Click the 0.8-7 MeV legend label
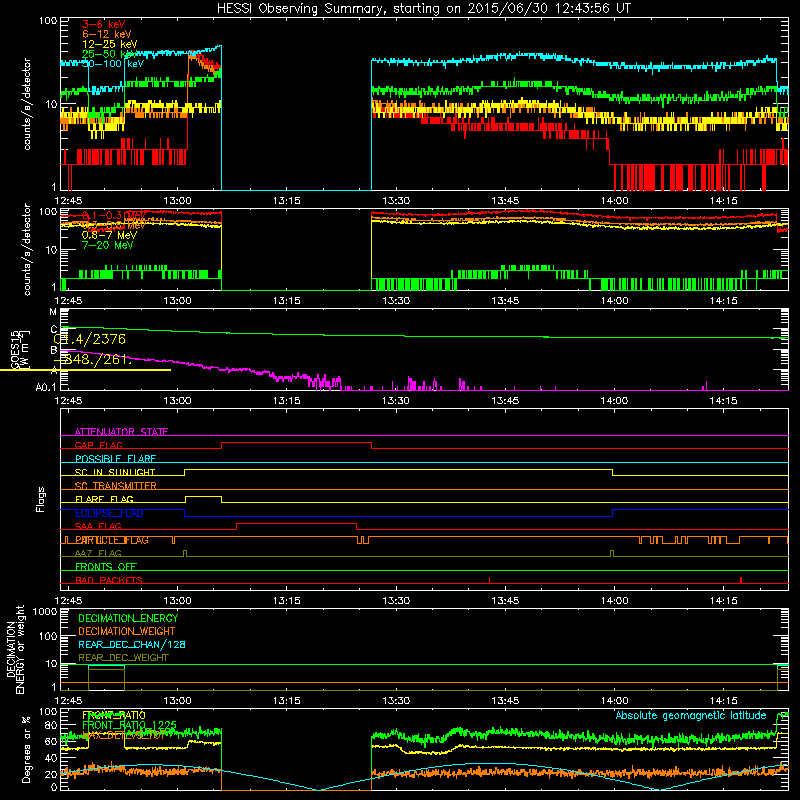Image resolution: width=800 pixels, height=800 pixels. coord(109,235)
